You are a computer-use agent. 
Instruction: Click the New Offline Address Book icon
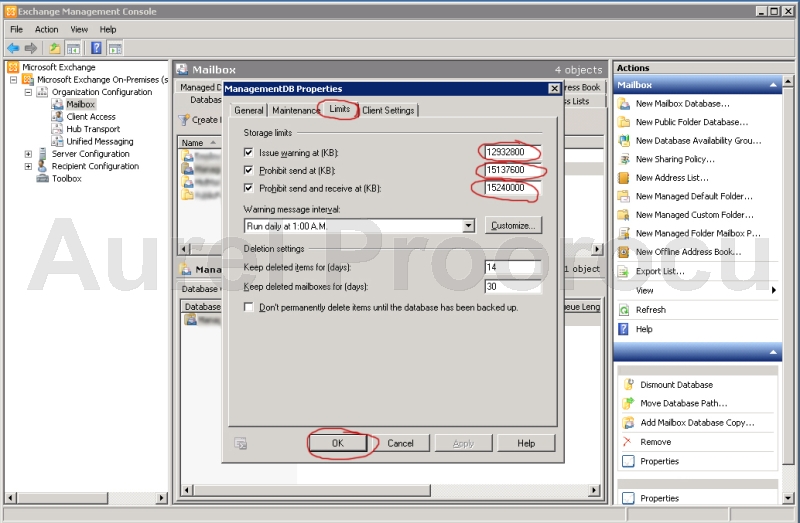pos(623,252)
